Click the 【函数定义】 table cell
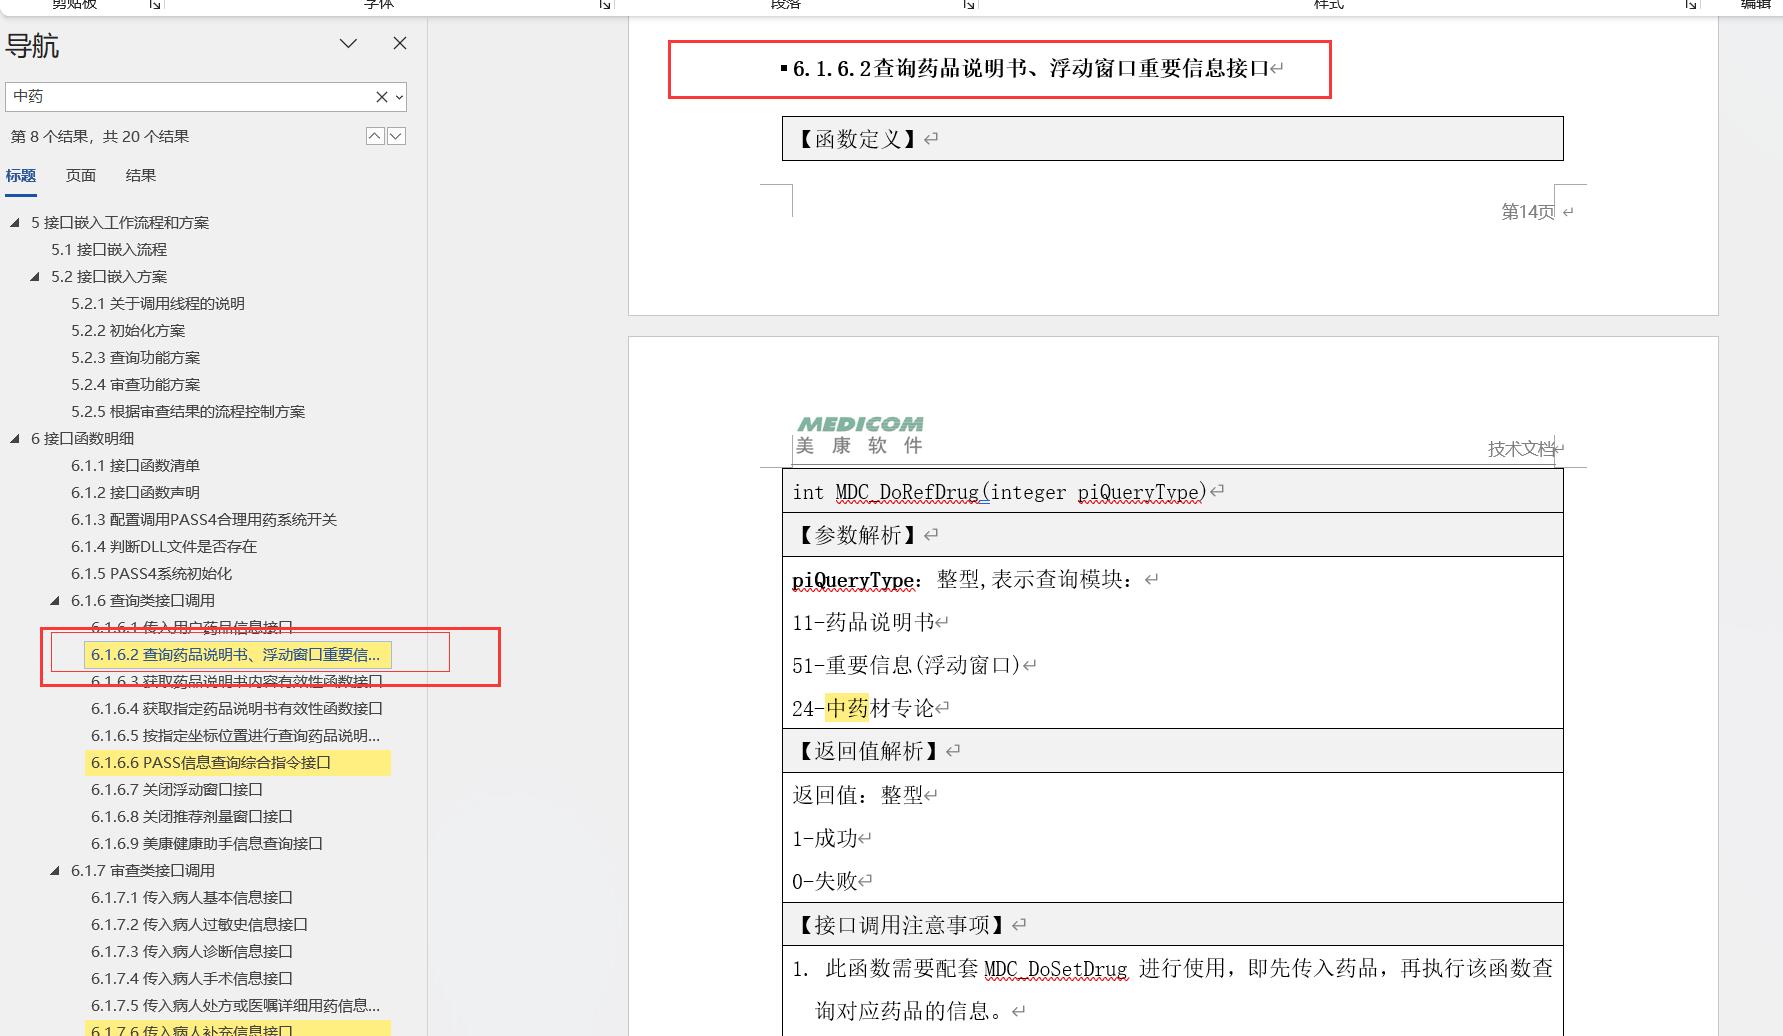 tap(1172, 139)
